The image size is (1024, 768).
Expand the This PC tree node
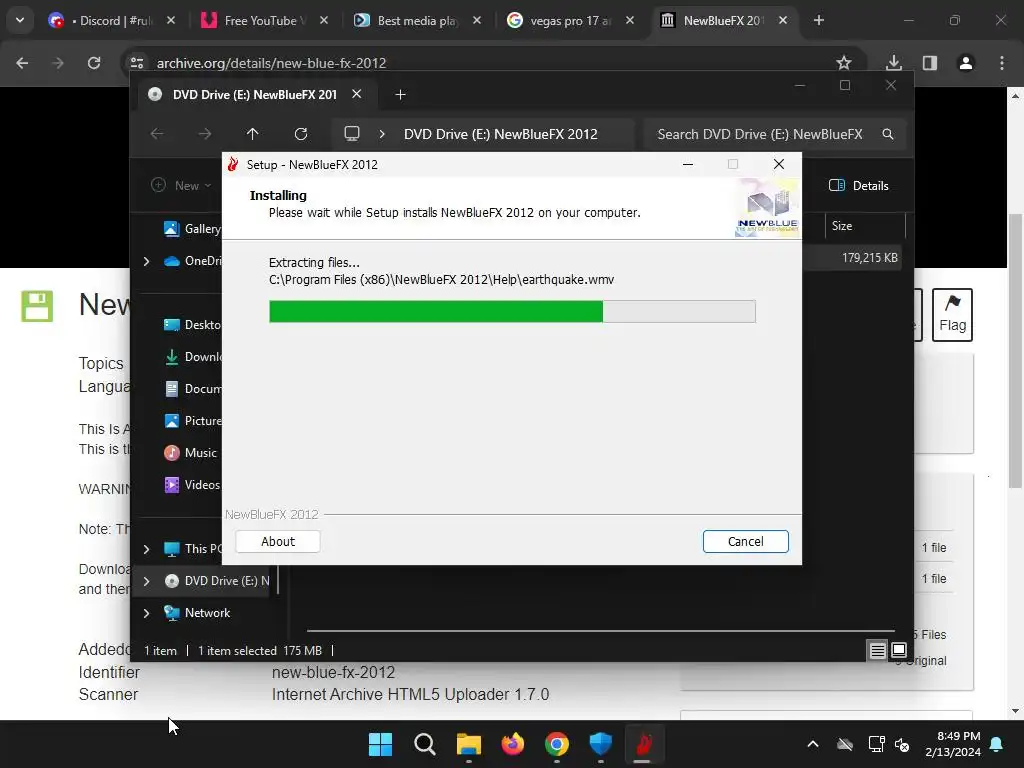coord(146,549)
